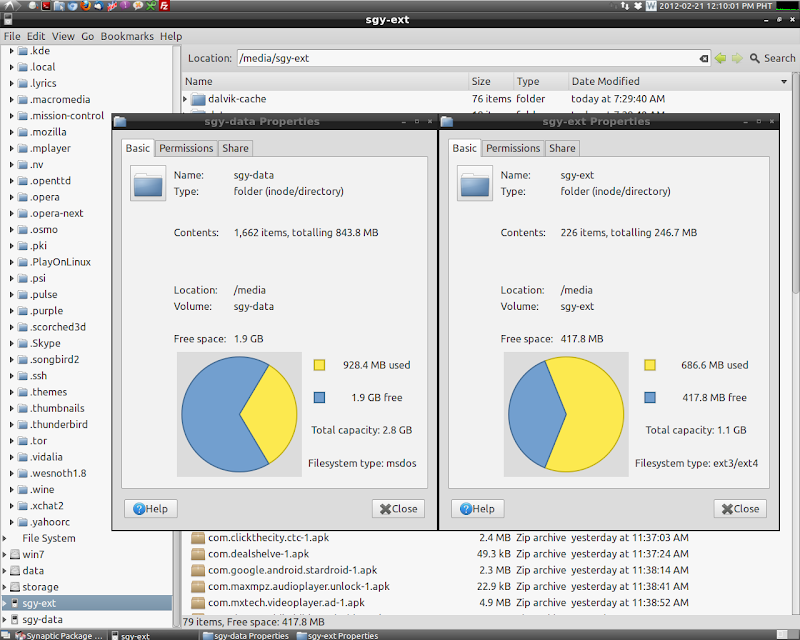
Task: Expand the dalvik-cache folder row
Action: [x=185, y=99]
